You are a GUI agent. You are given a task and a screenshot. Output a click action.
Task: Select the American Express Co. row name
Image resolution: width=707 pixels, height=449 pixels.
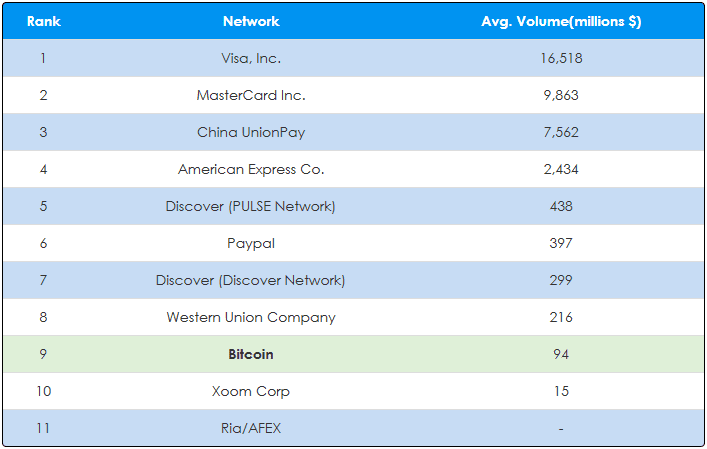(251, 169)
